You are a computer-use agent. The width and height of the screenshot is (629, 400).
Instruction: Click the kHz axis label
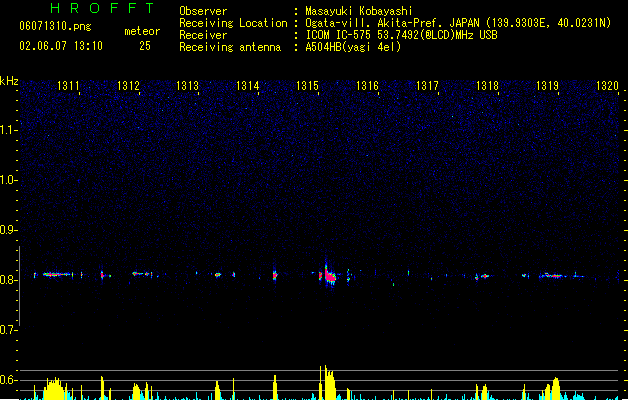pyautogui.click(x=9, y=81)
